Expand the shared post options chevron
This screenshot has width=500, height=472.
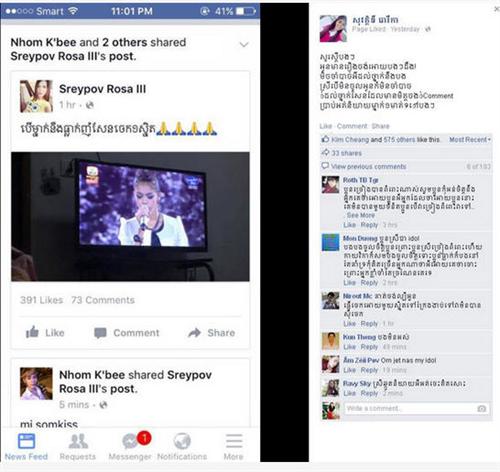(244, 44)
